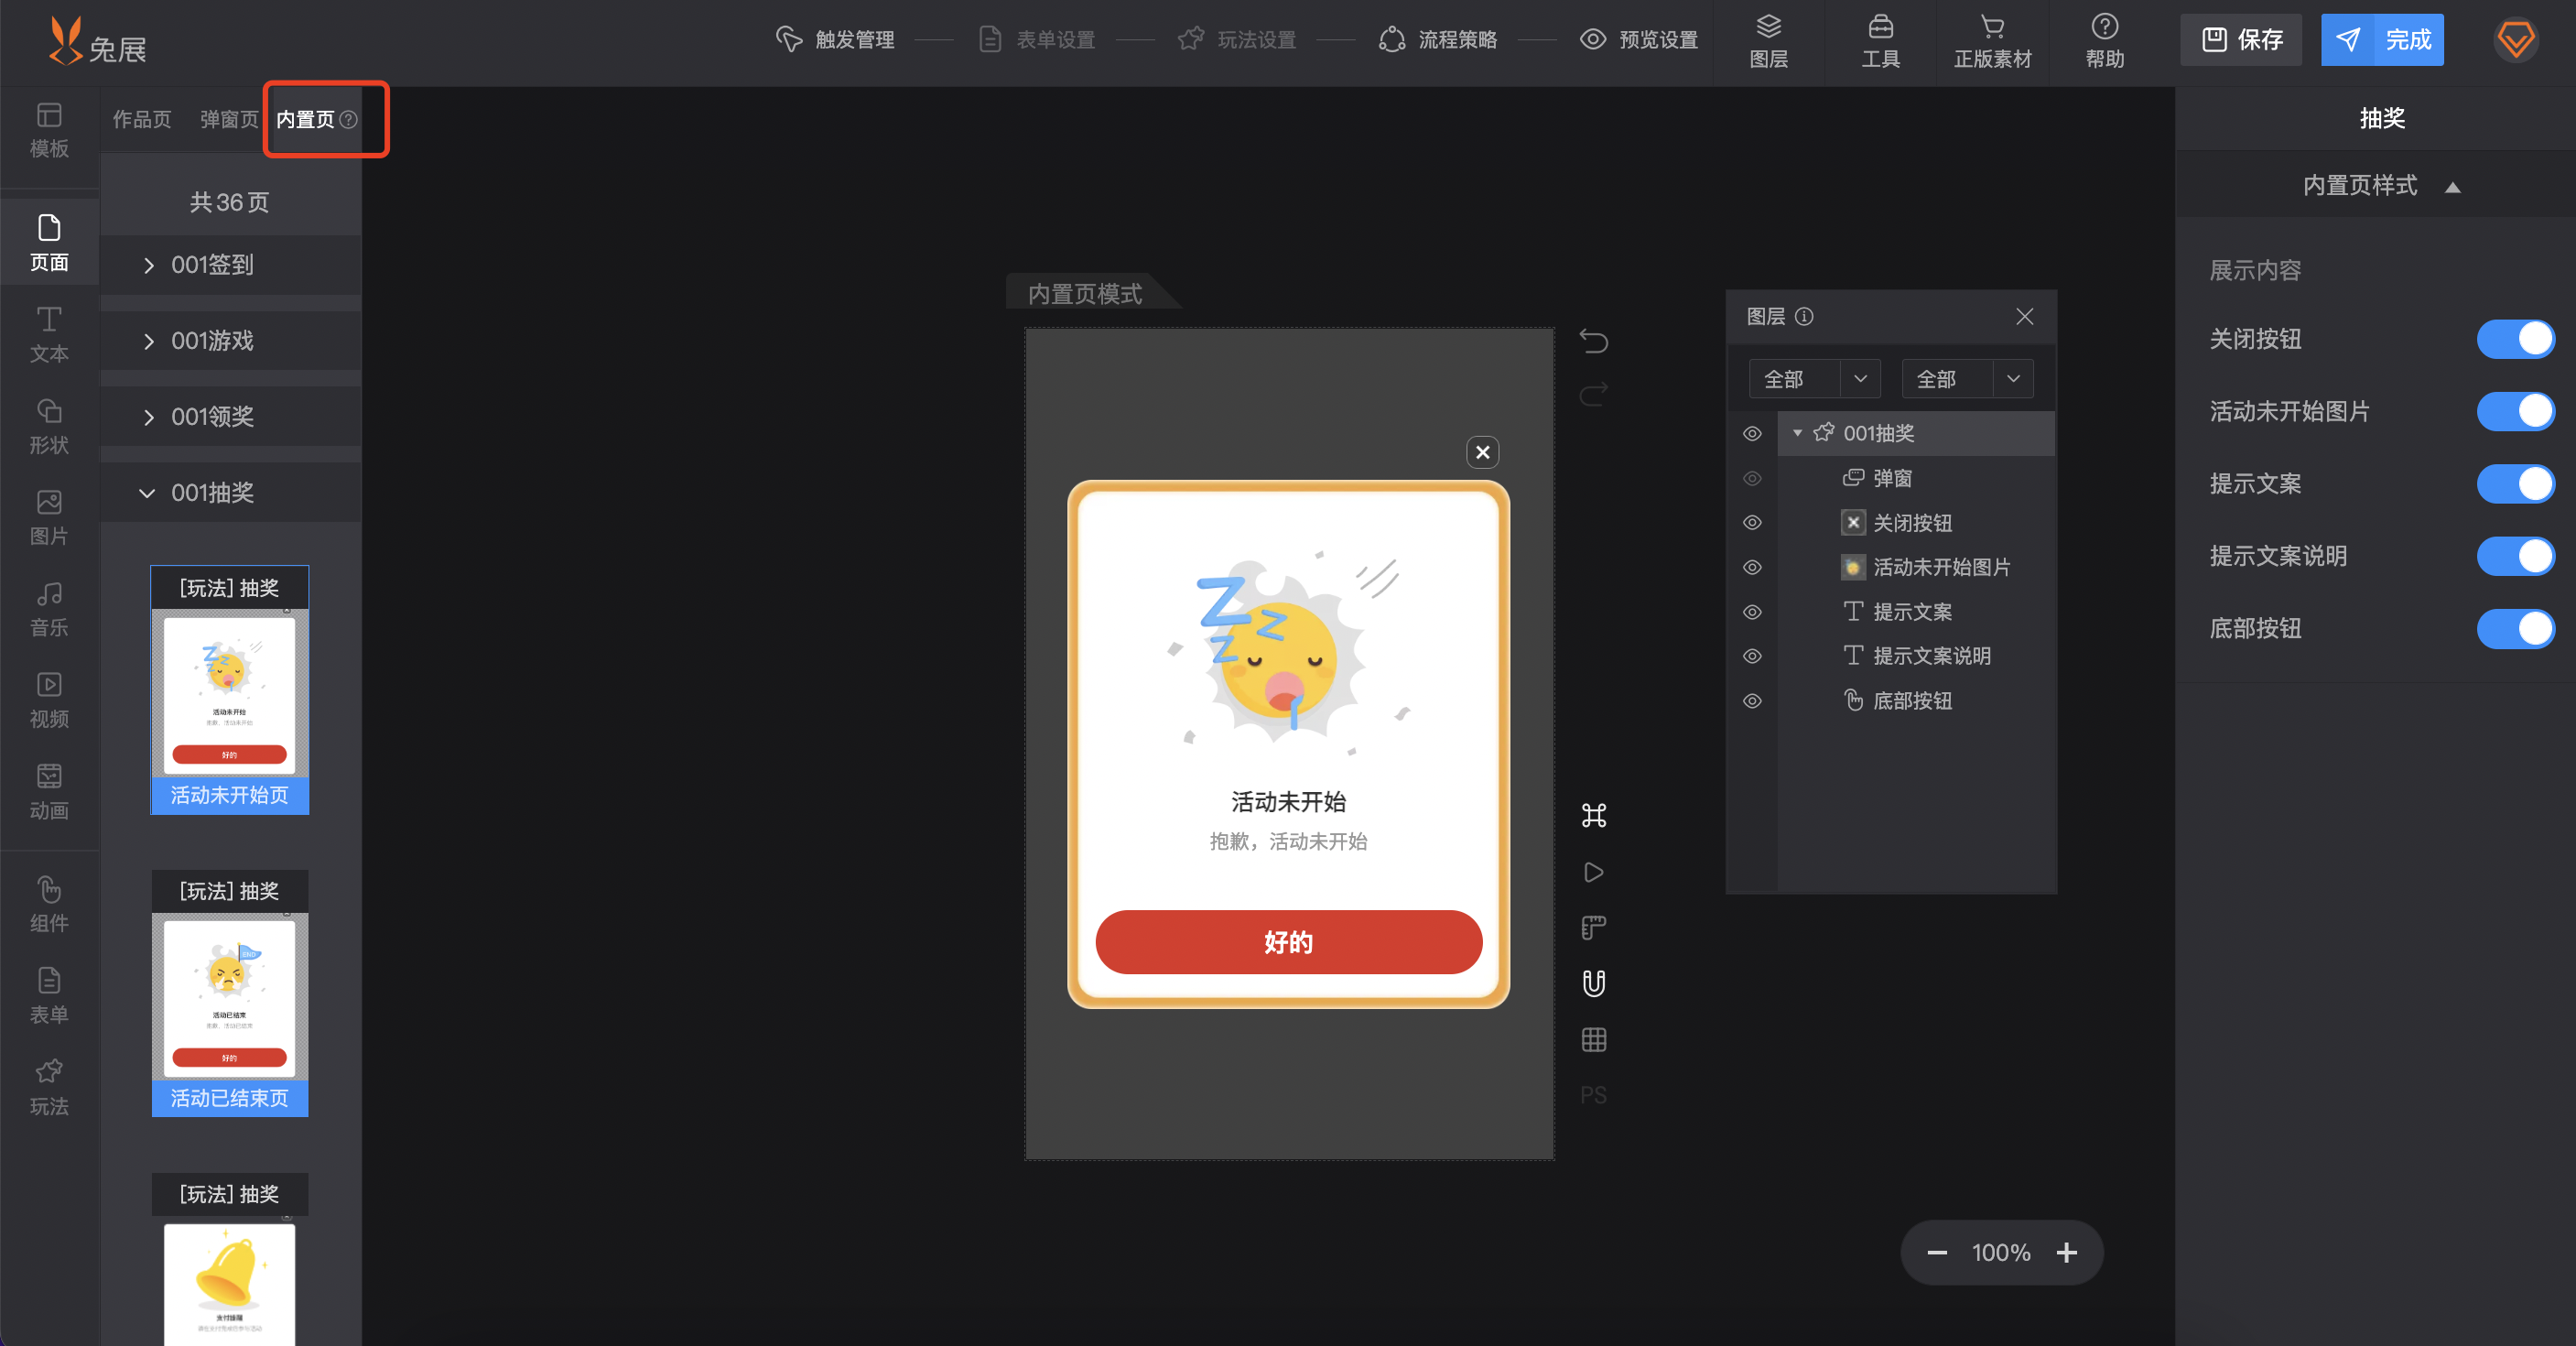Zoom out with the minus button

click(x=1937, y=1253)
